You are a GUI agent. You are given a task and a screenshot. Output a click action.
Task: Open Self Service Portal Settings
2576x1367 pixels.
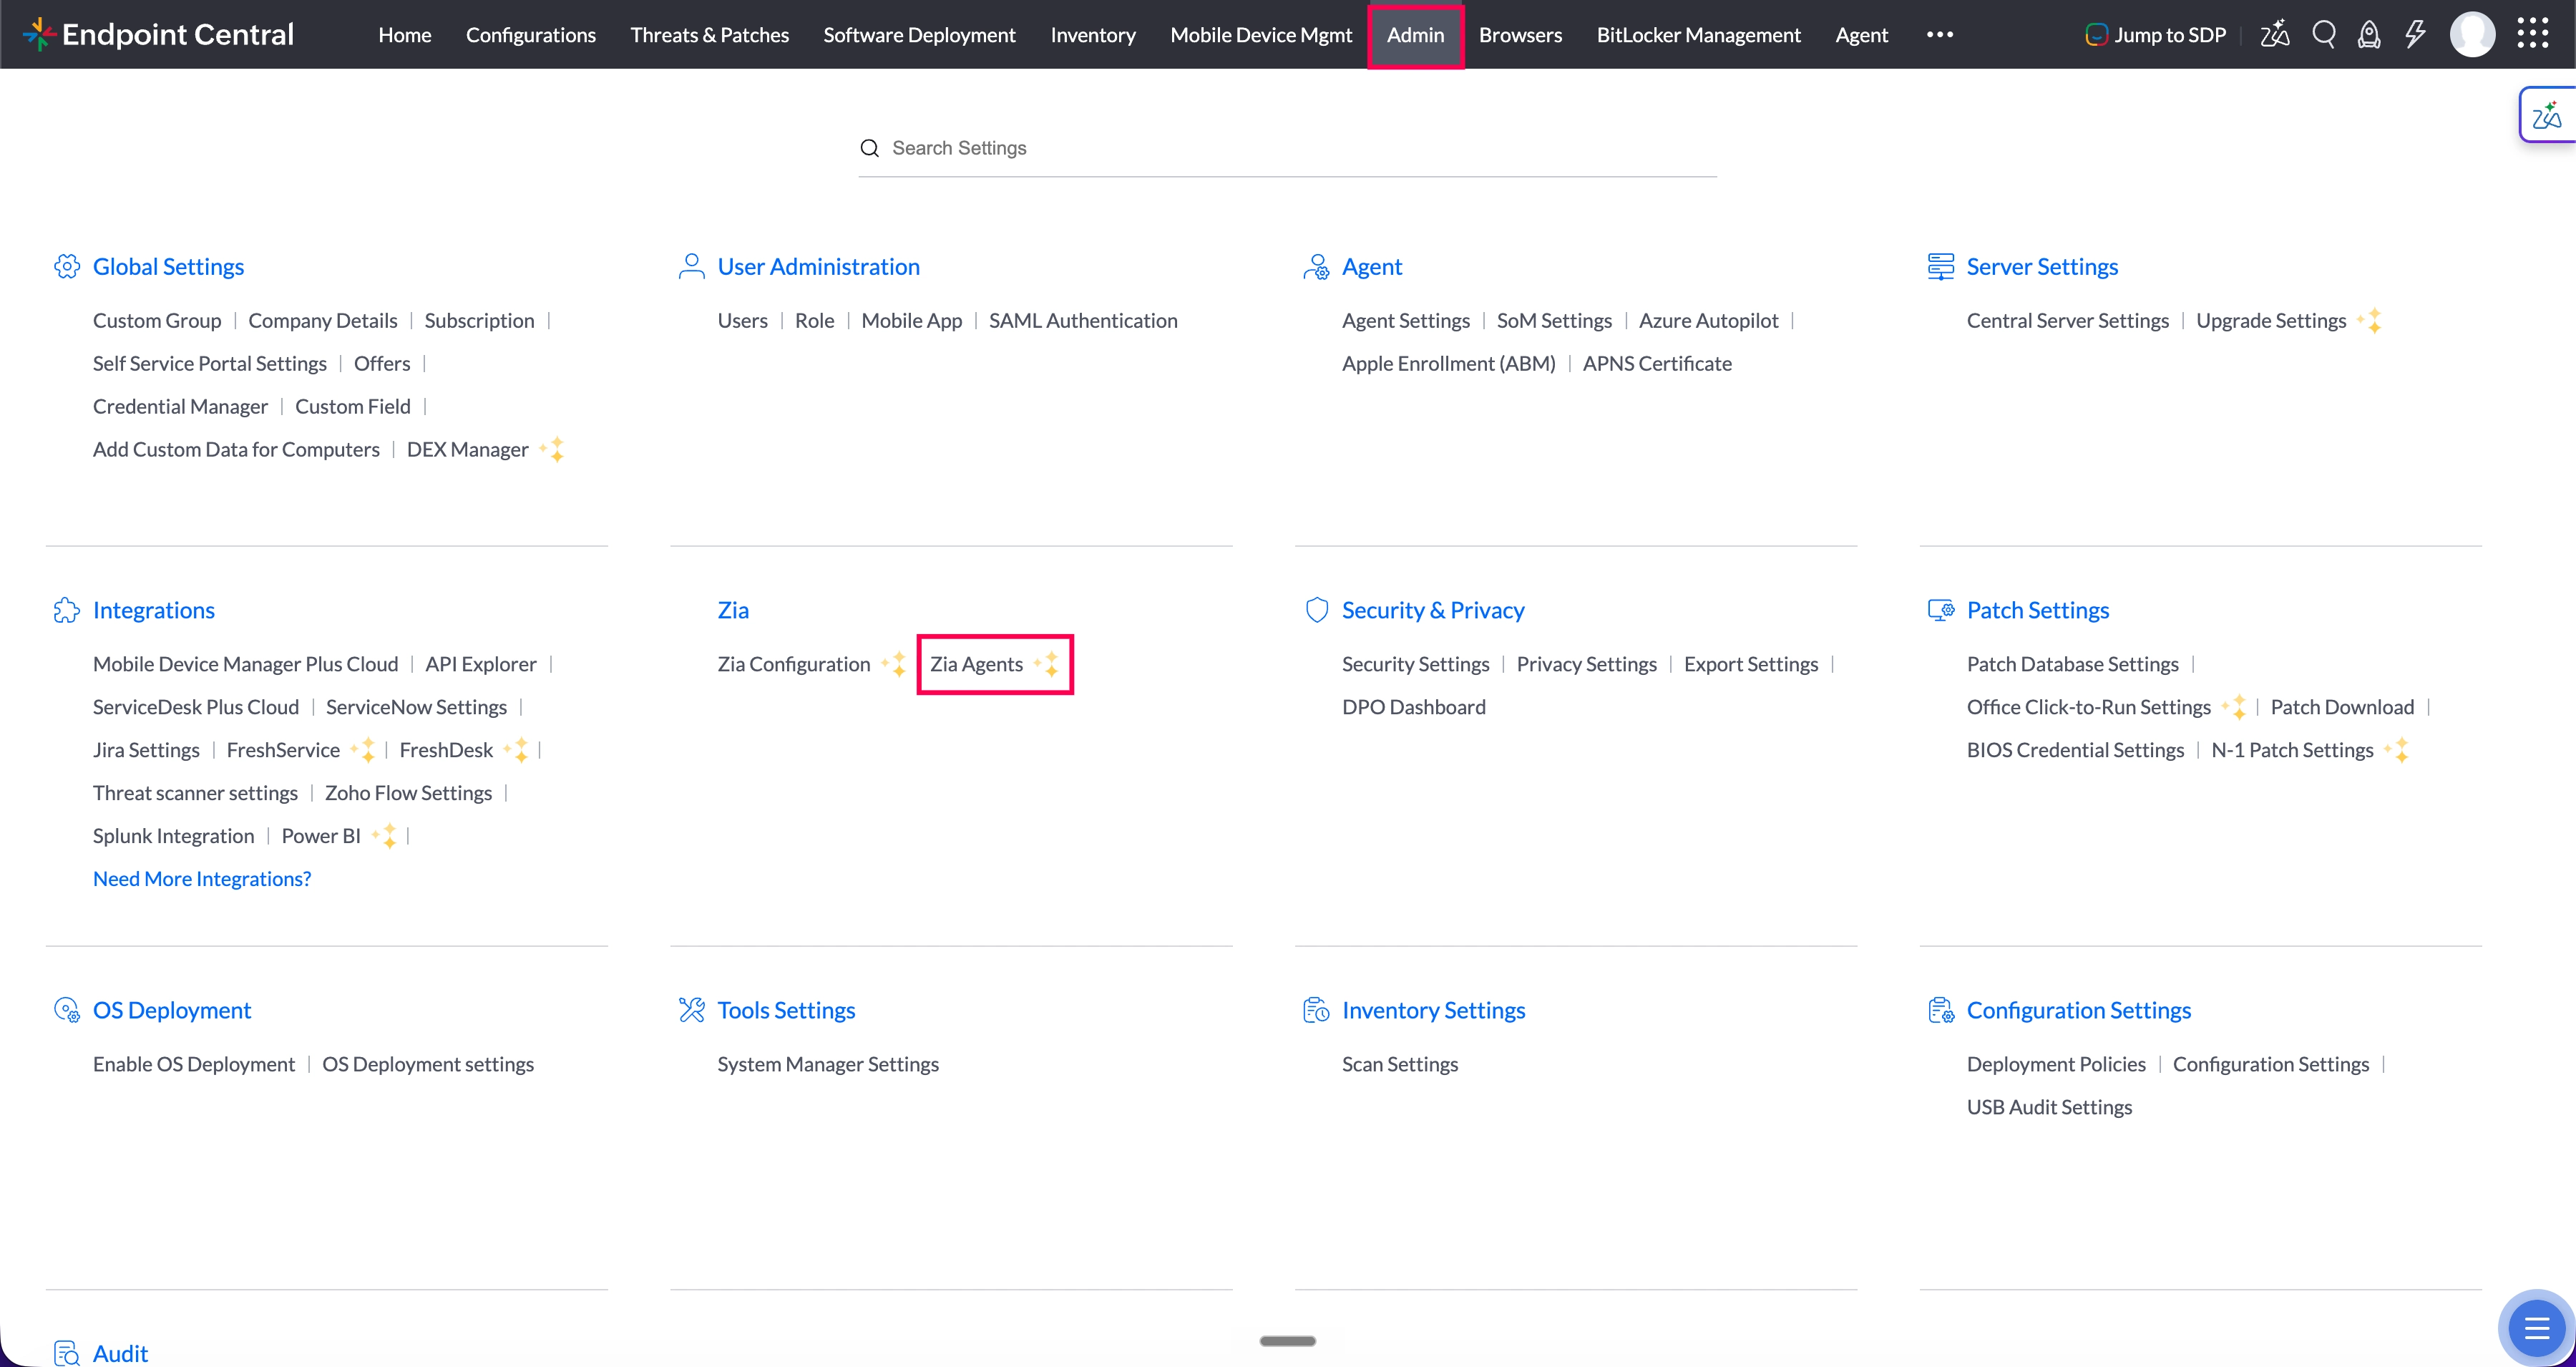[x=210, y=363]
